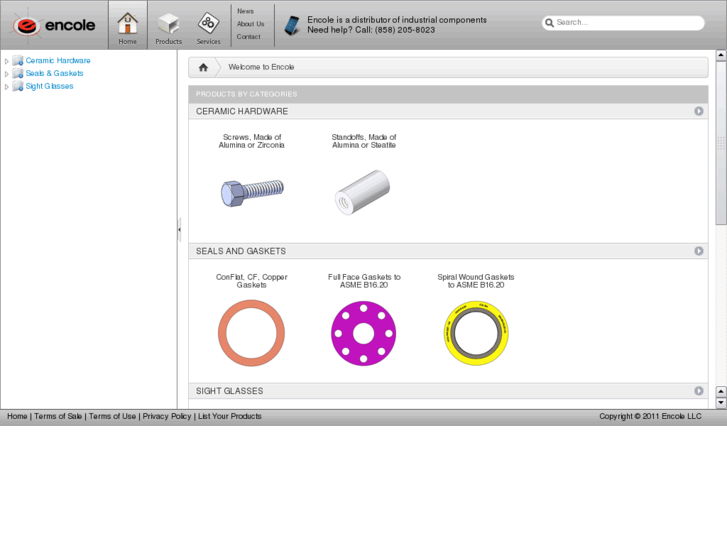Screen dimensions: 727x545
Task: Click the Privacy Policy footer link
Action: click(x=166, y=416)
